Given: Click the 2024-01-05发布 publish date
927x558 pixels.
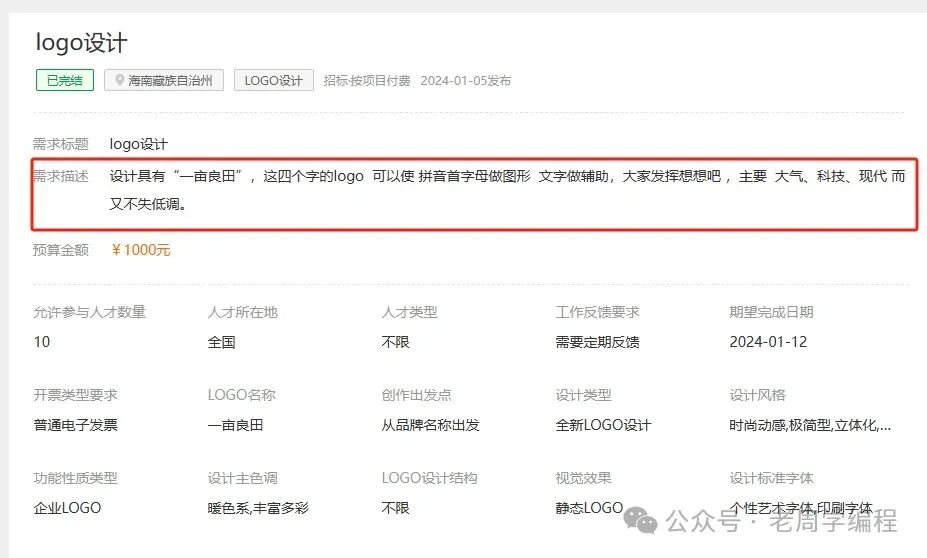Looking at the screenshot, I should click(466, 80).
